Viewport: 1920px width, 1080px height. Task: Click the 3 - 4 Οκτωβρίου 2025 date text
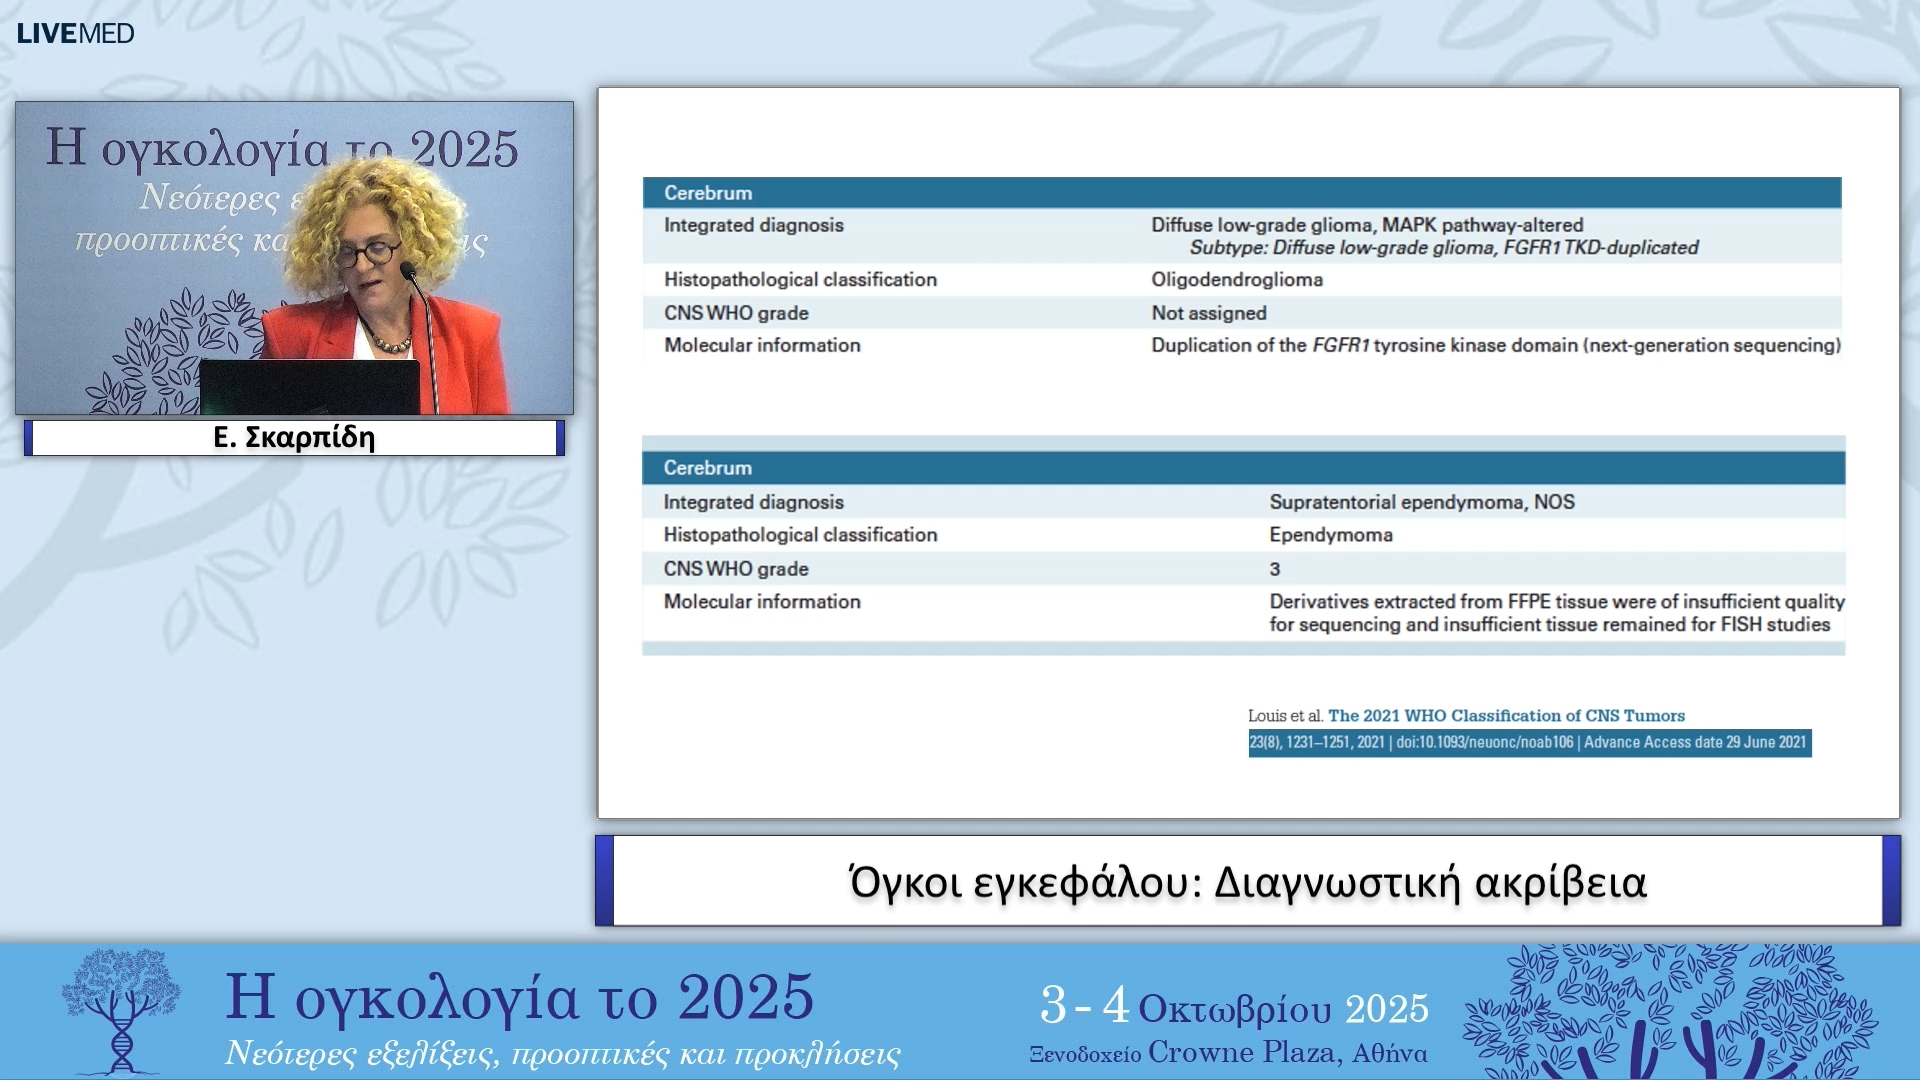tap(1233, 1006)
